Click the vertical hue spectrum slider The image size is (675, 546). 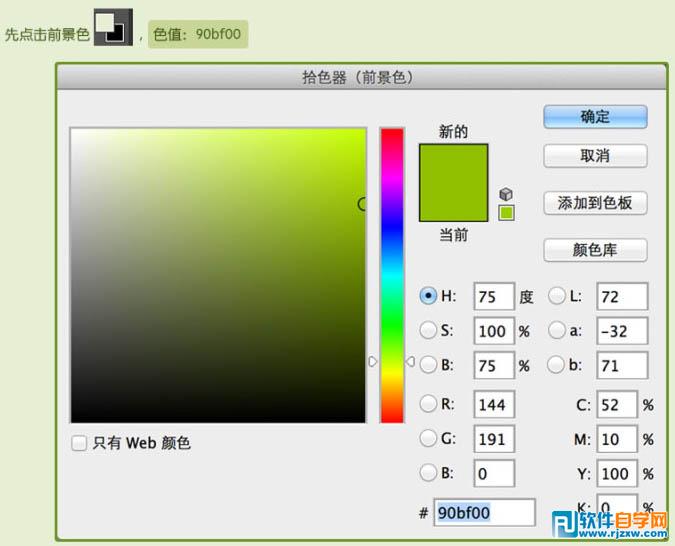pos(392,276)
